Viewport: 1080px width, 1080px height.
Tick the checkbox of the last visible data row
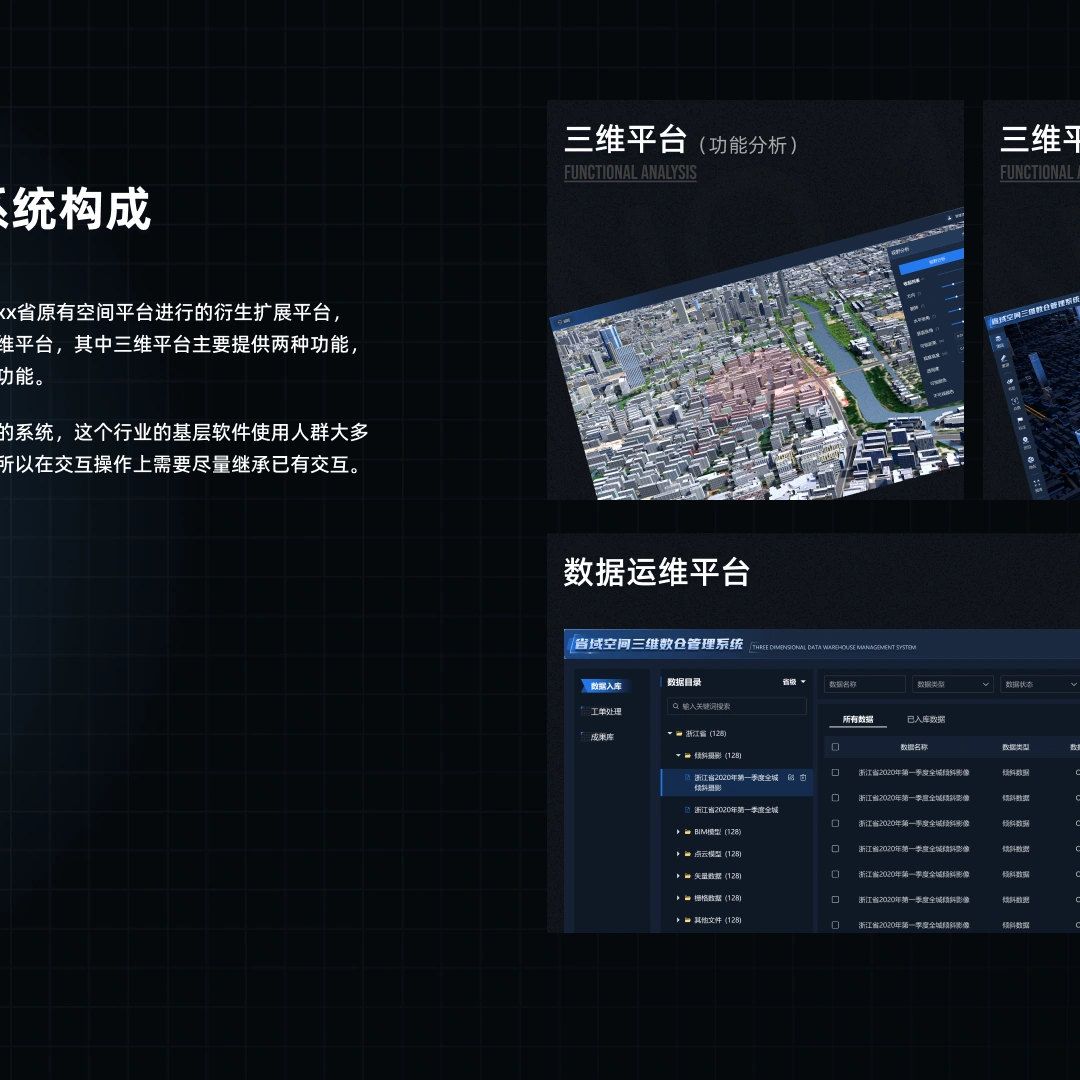(835, 925)
